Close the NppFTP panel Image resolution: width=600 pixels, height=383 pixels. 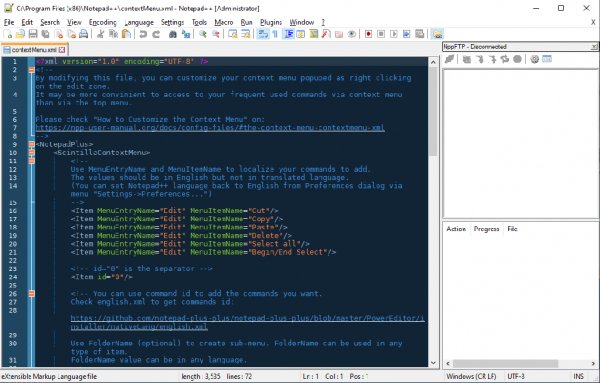[x=594, y=47]
